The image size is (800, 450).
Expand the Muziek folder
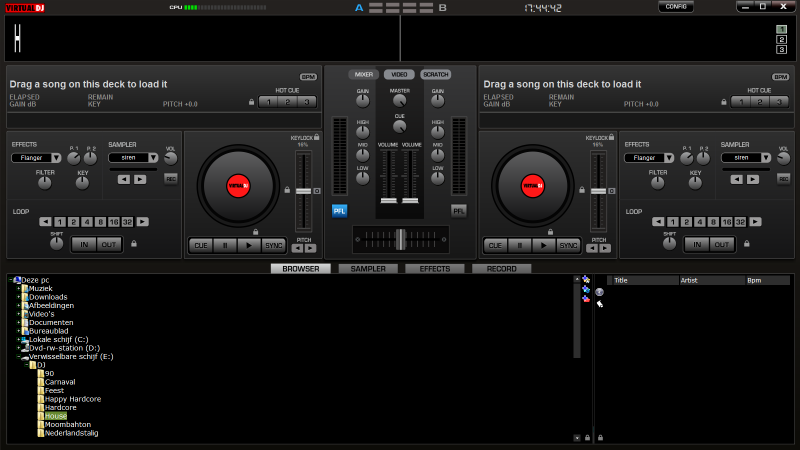pyautogui.click(x=19, y=289)
